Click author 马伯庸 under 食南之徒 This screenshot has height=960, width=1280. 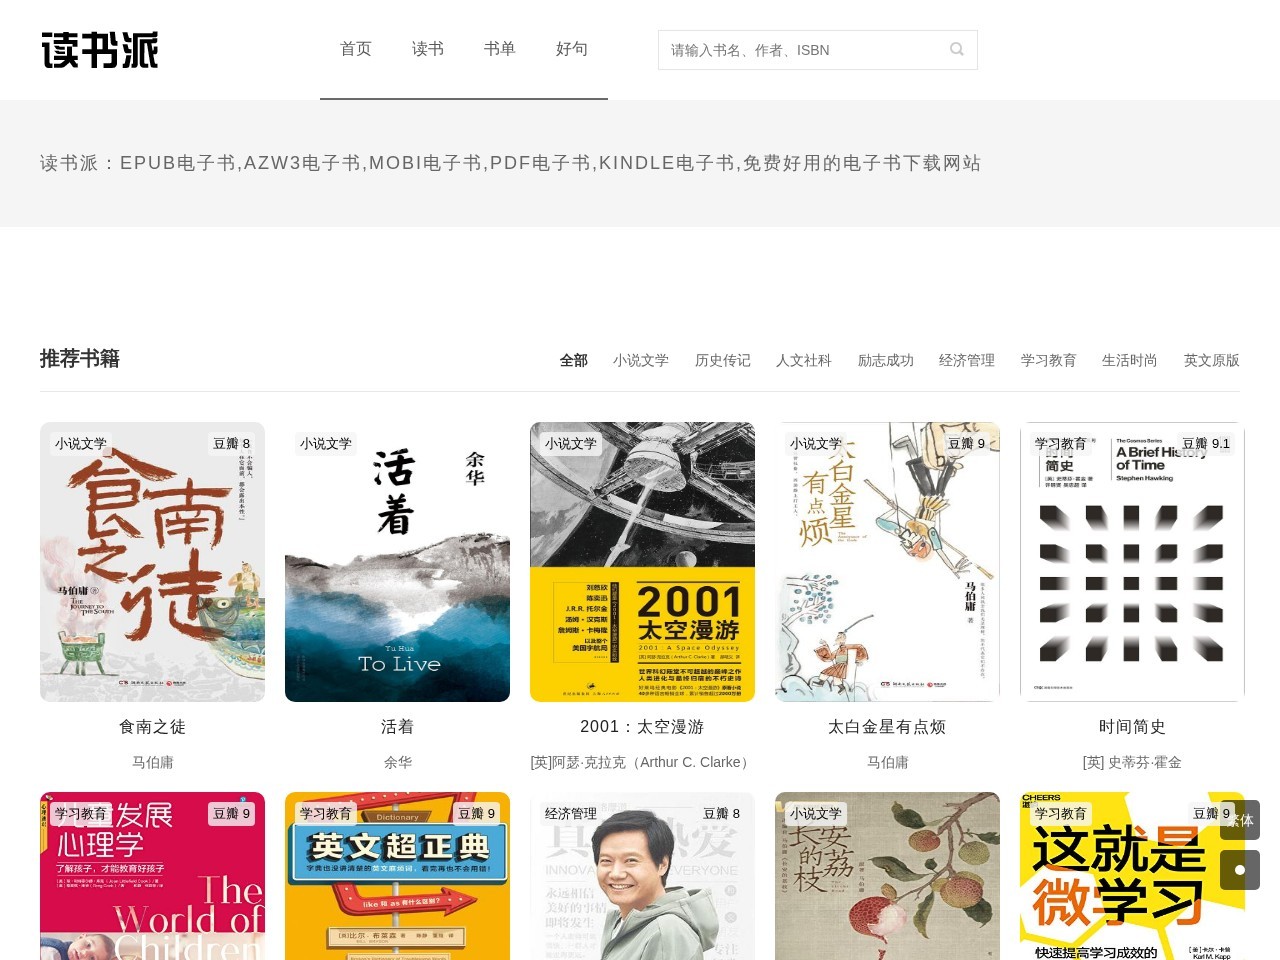[153, 762]
